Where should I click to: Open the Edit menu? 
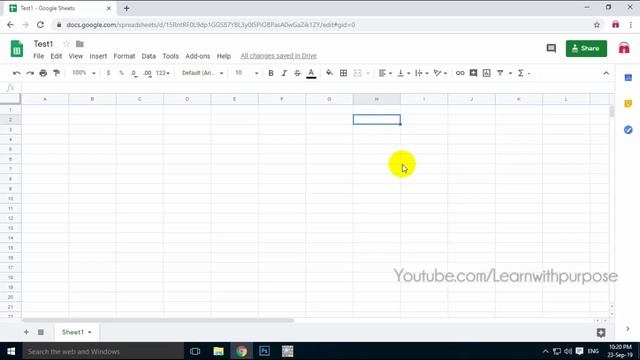56,56
